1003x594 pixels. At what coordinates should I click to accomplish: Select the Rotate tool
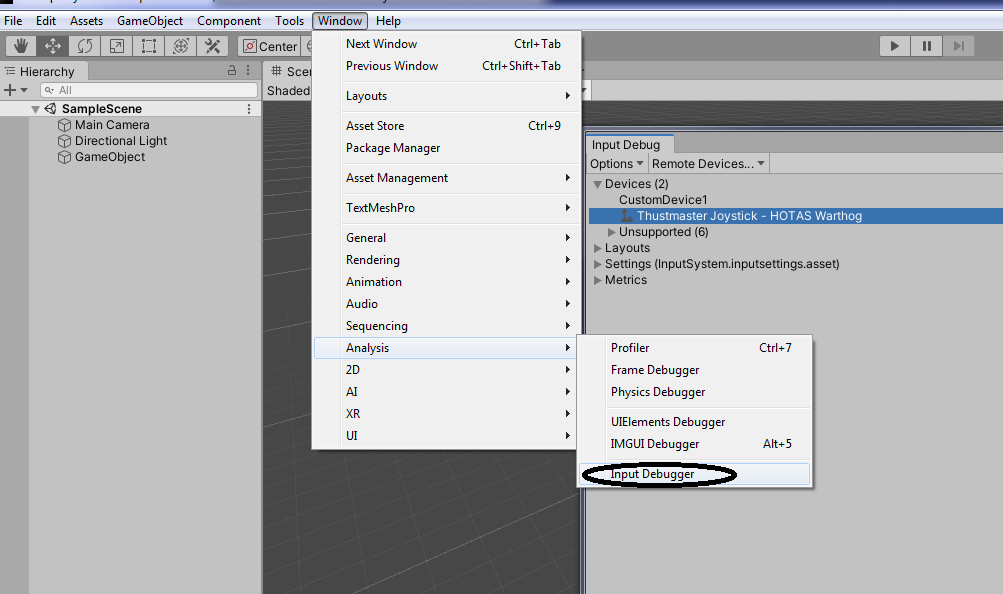click(x=84, y=46)
